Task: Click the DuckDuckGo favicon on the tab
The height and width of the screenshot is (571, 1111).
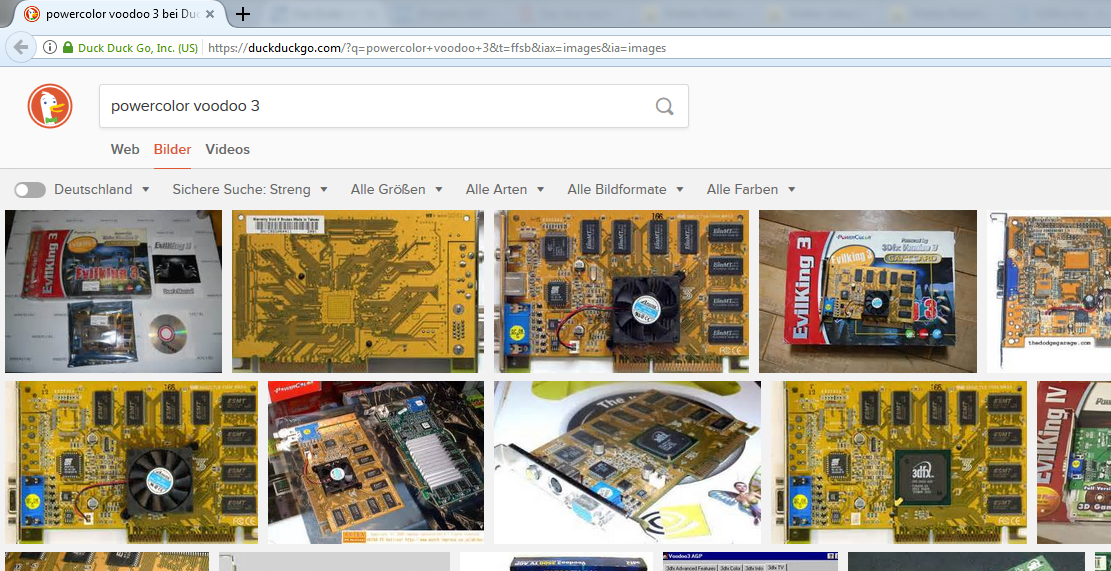Action: [32, 14]
